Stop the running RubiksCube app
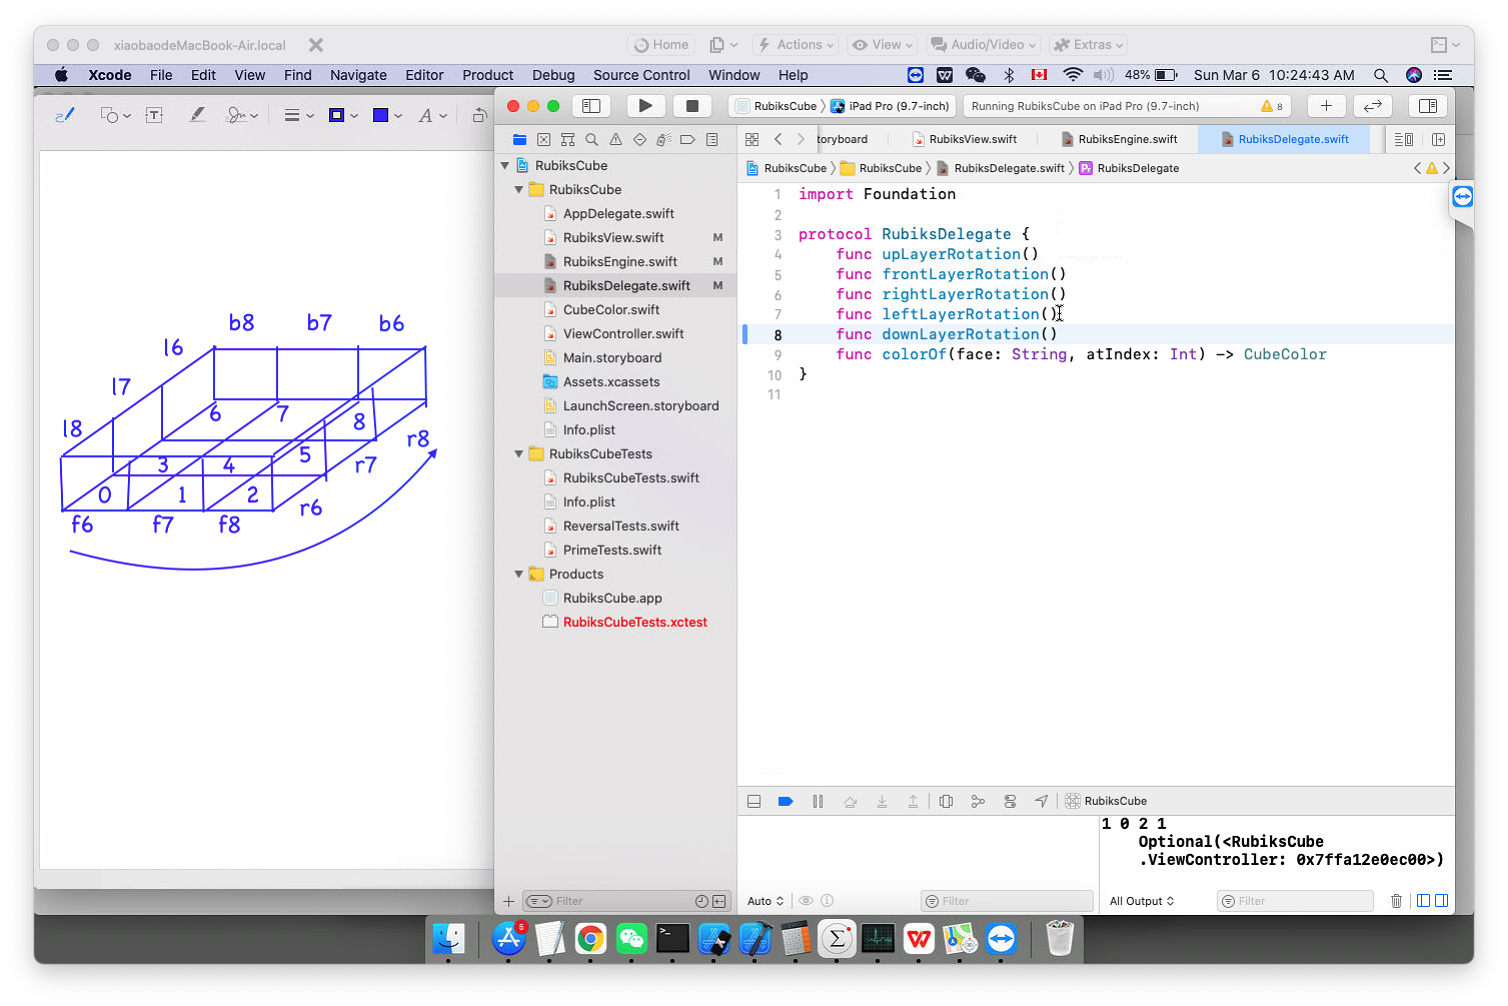This screenshot has width=1508, height=1006. click(x=692, y=106)
